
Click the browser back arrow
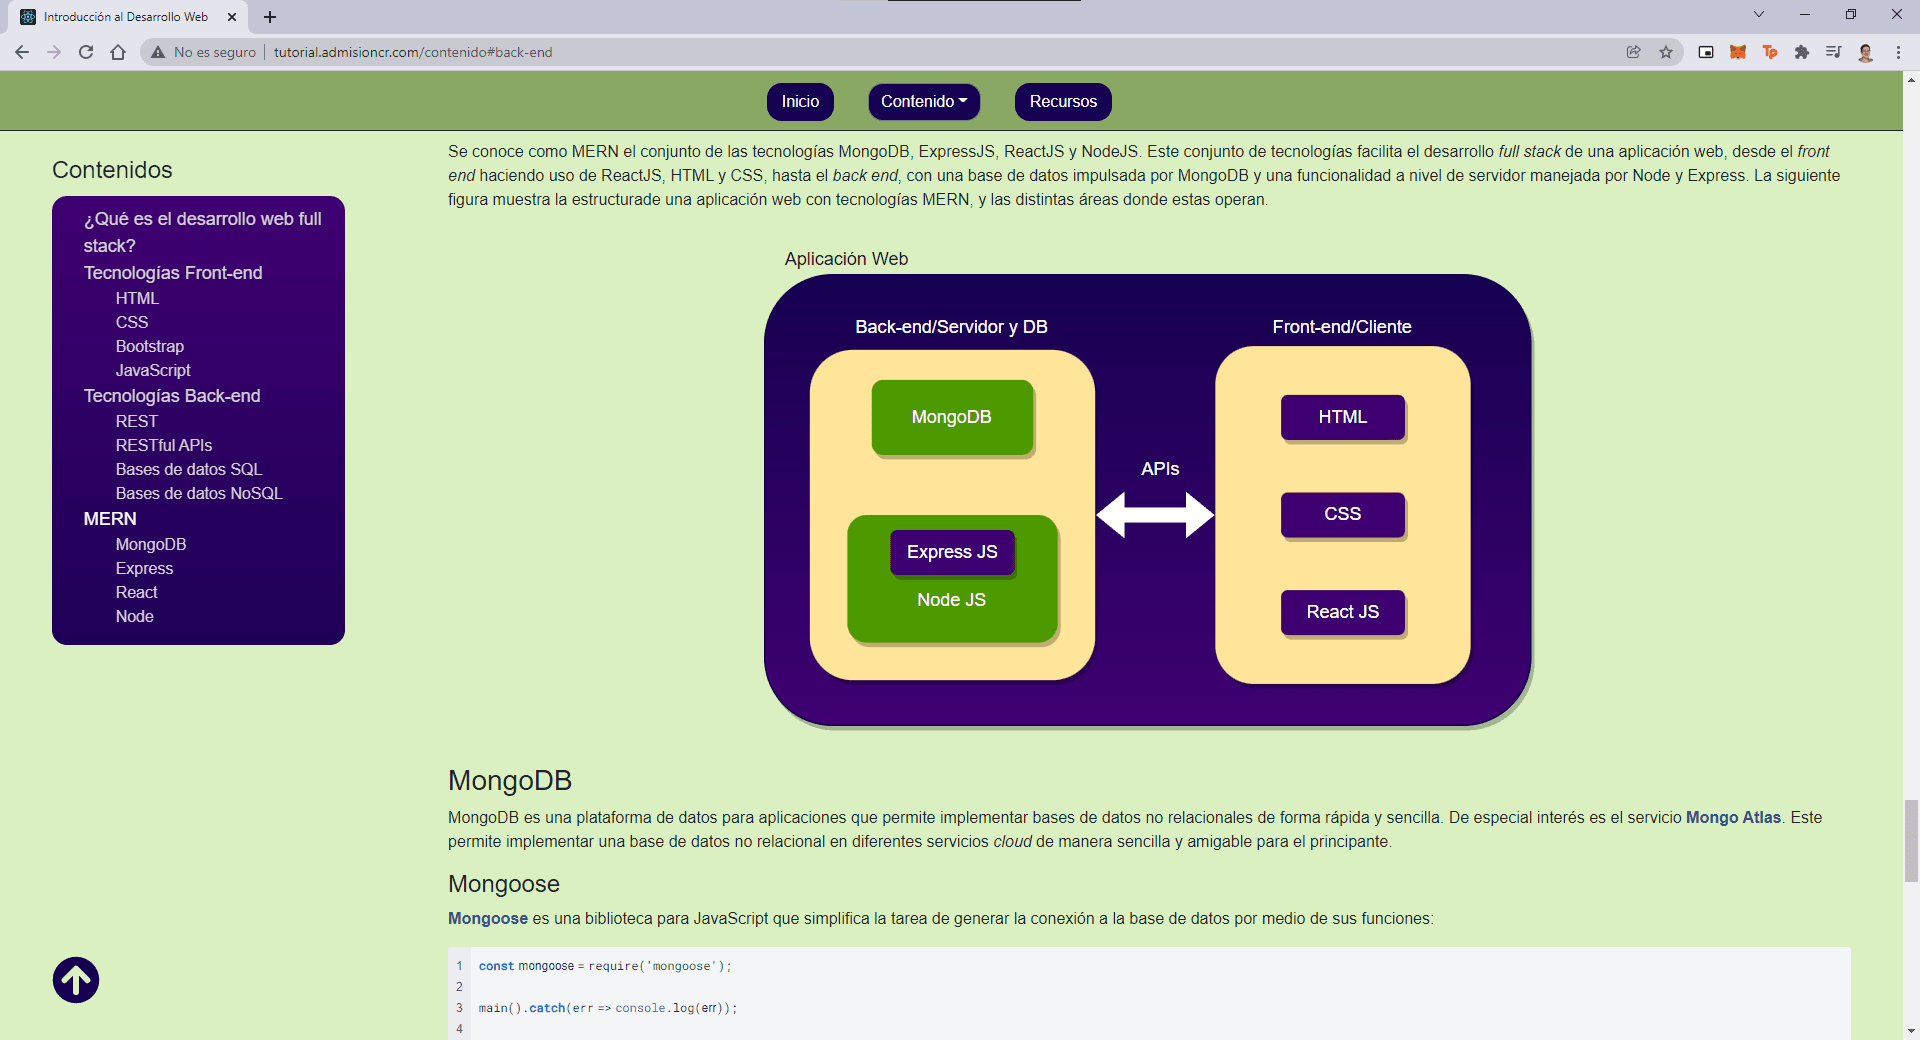click(x=22, y=52)
